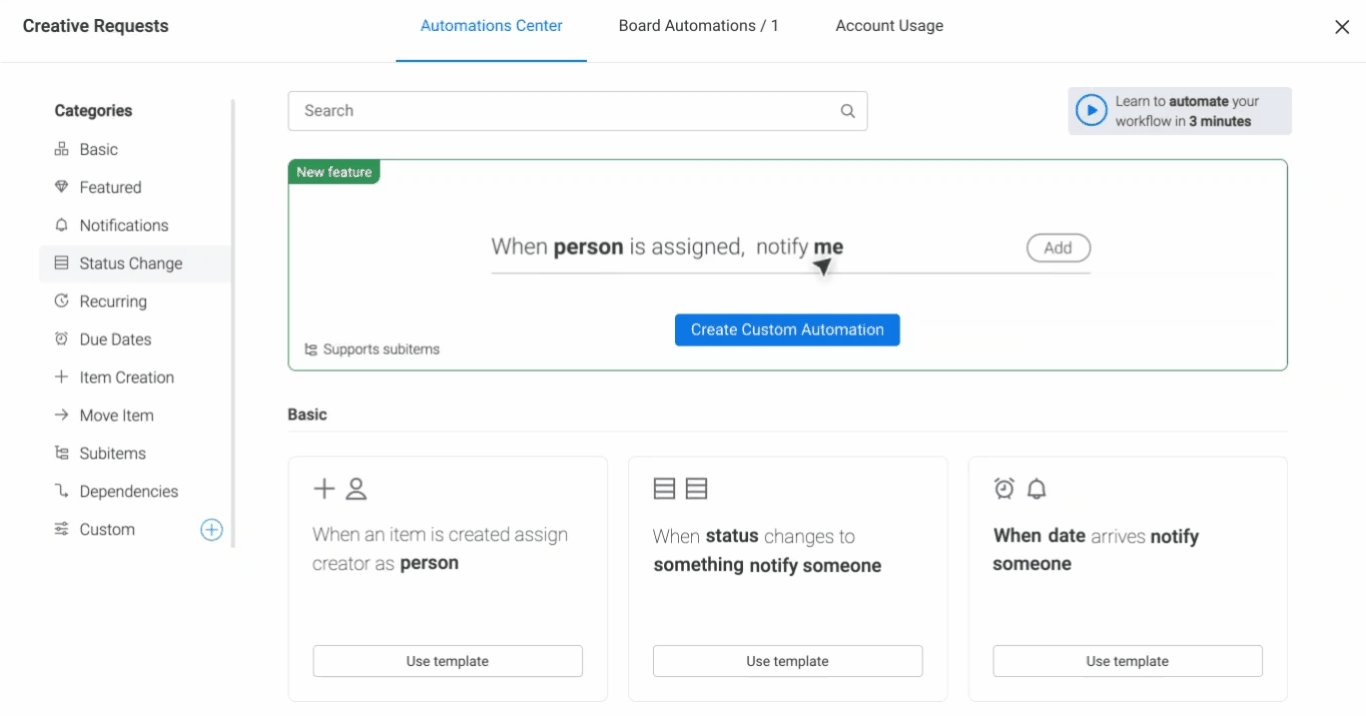Click the Add button in the new feature banner
The image size is (1366, 716).
[x=1058, y=248]
